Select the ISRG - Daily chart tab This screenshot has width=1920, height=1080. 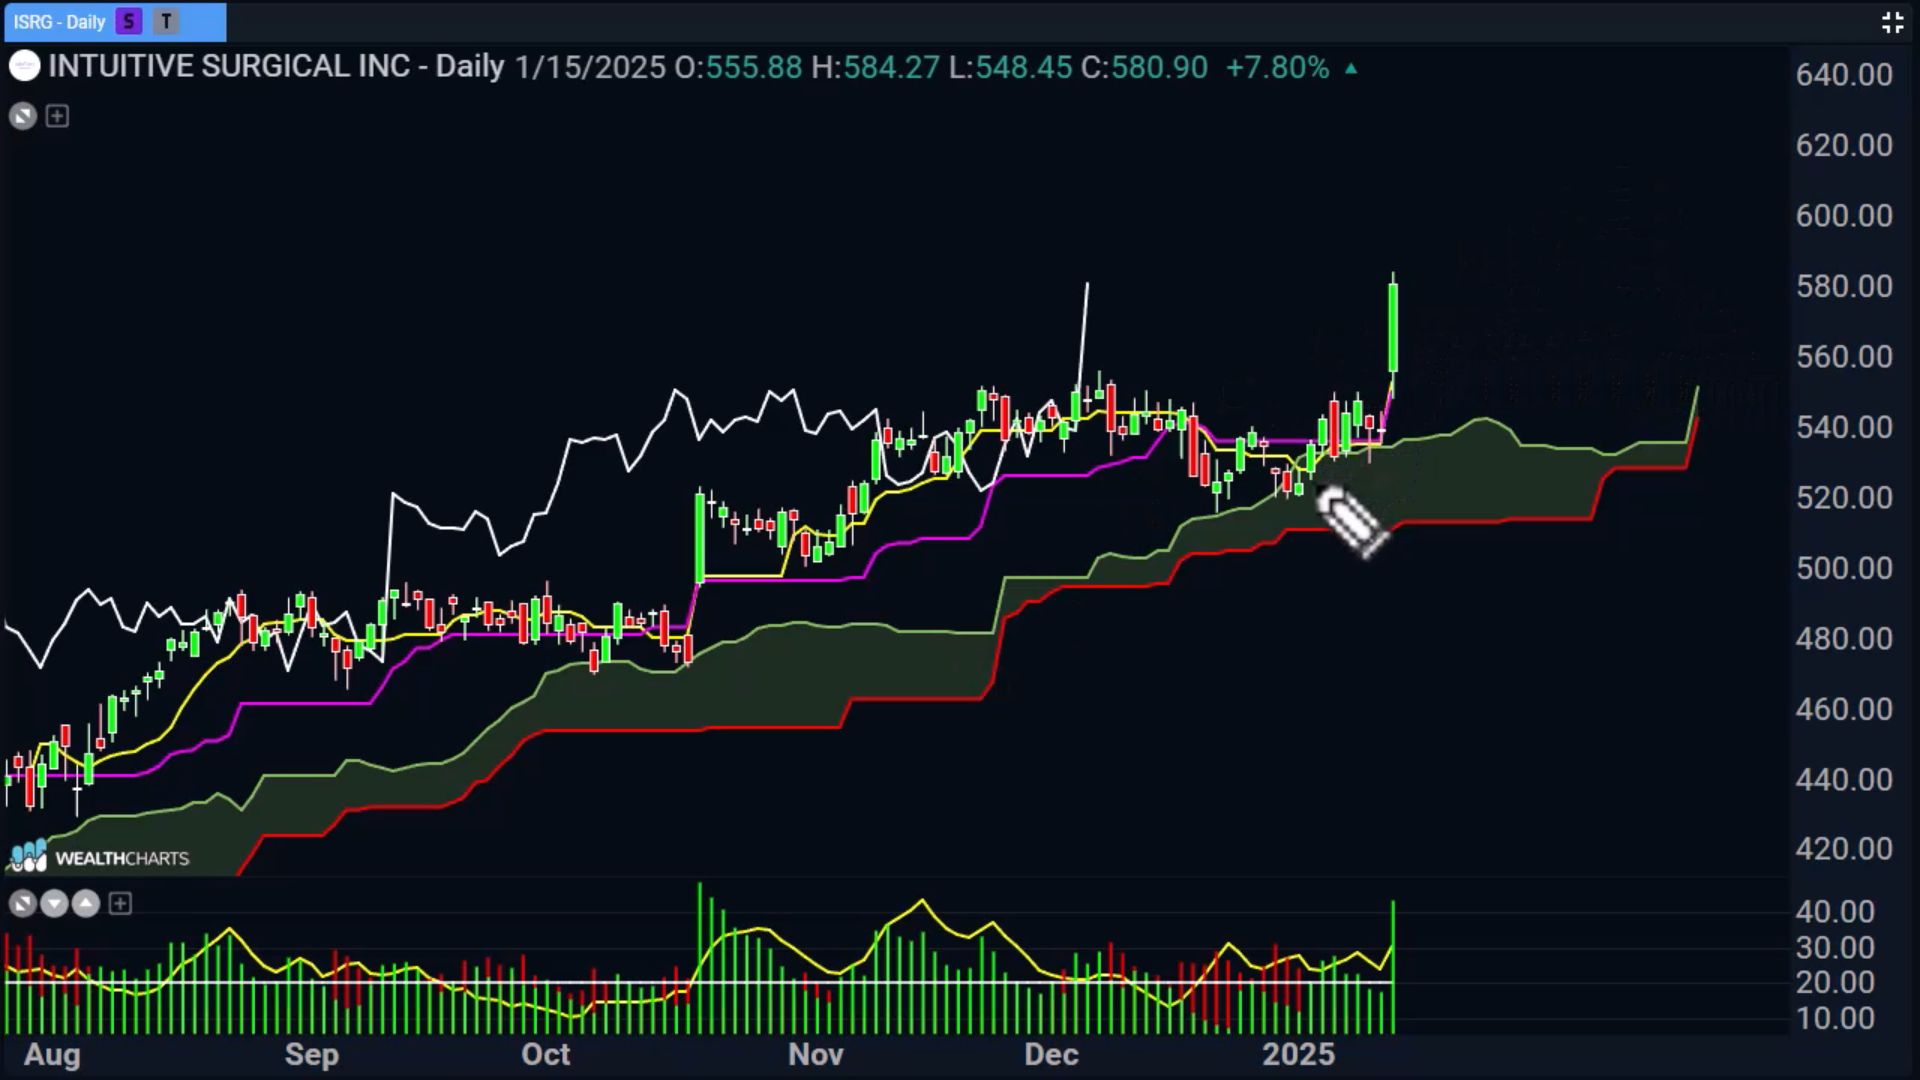coord(115,21)
